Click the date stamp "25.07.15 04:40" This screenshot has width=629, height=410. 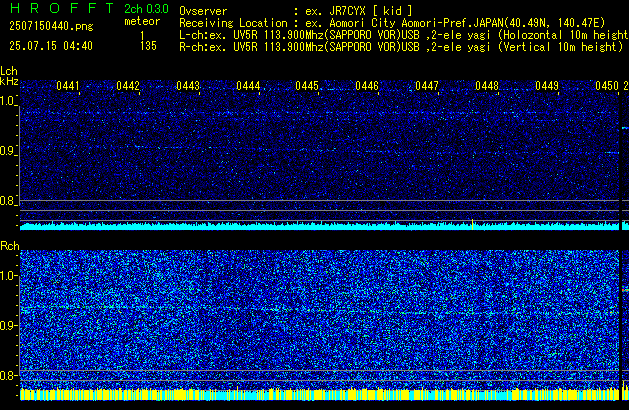[x=51, y=46]
